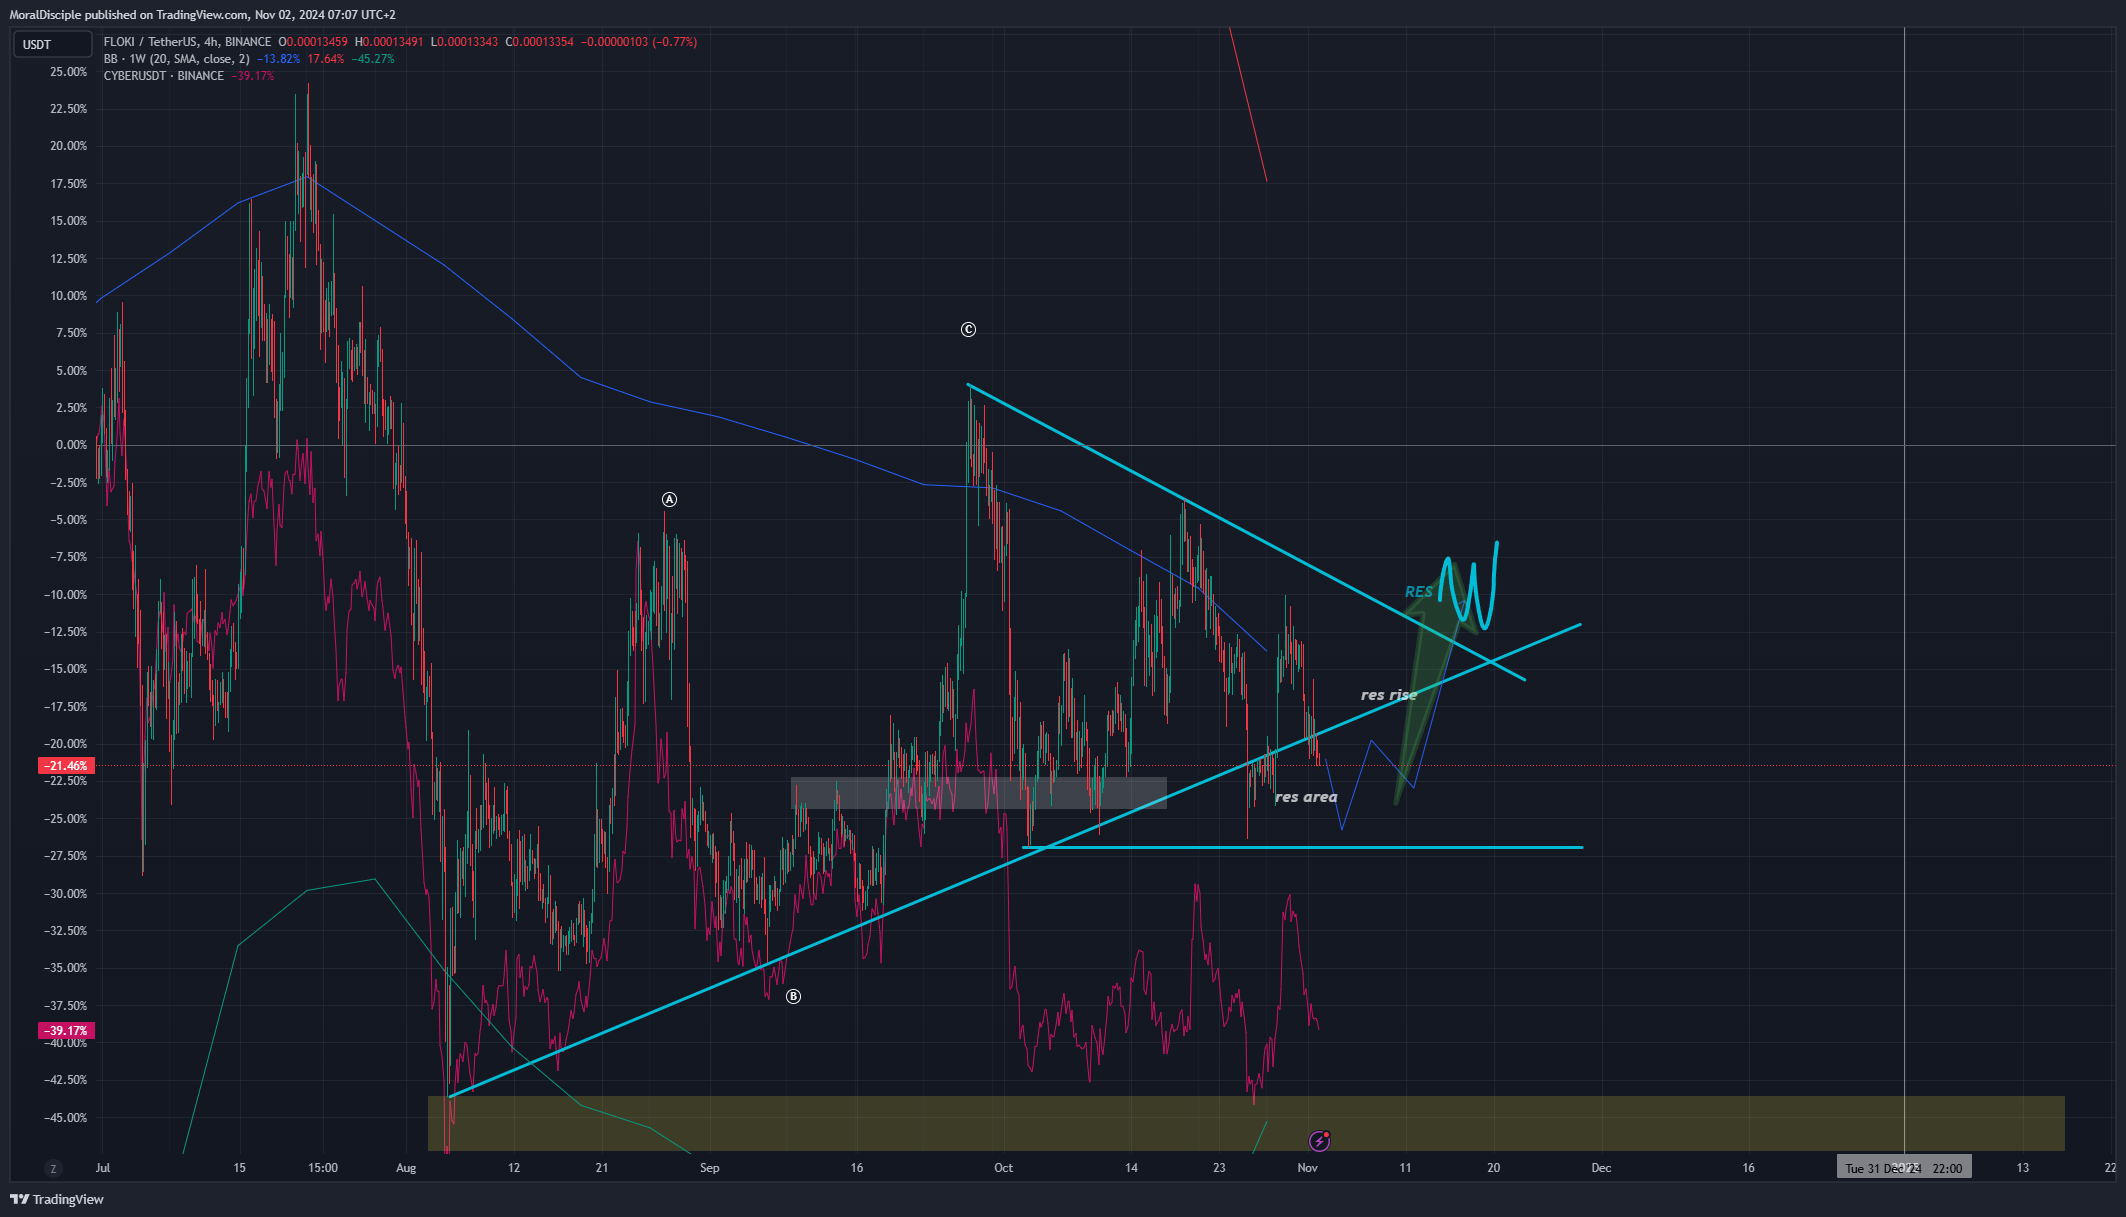Screen dimensions: 2126x1217
Task: Click the 'res rise' annotation text
Action: coord(1389,695)
